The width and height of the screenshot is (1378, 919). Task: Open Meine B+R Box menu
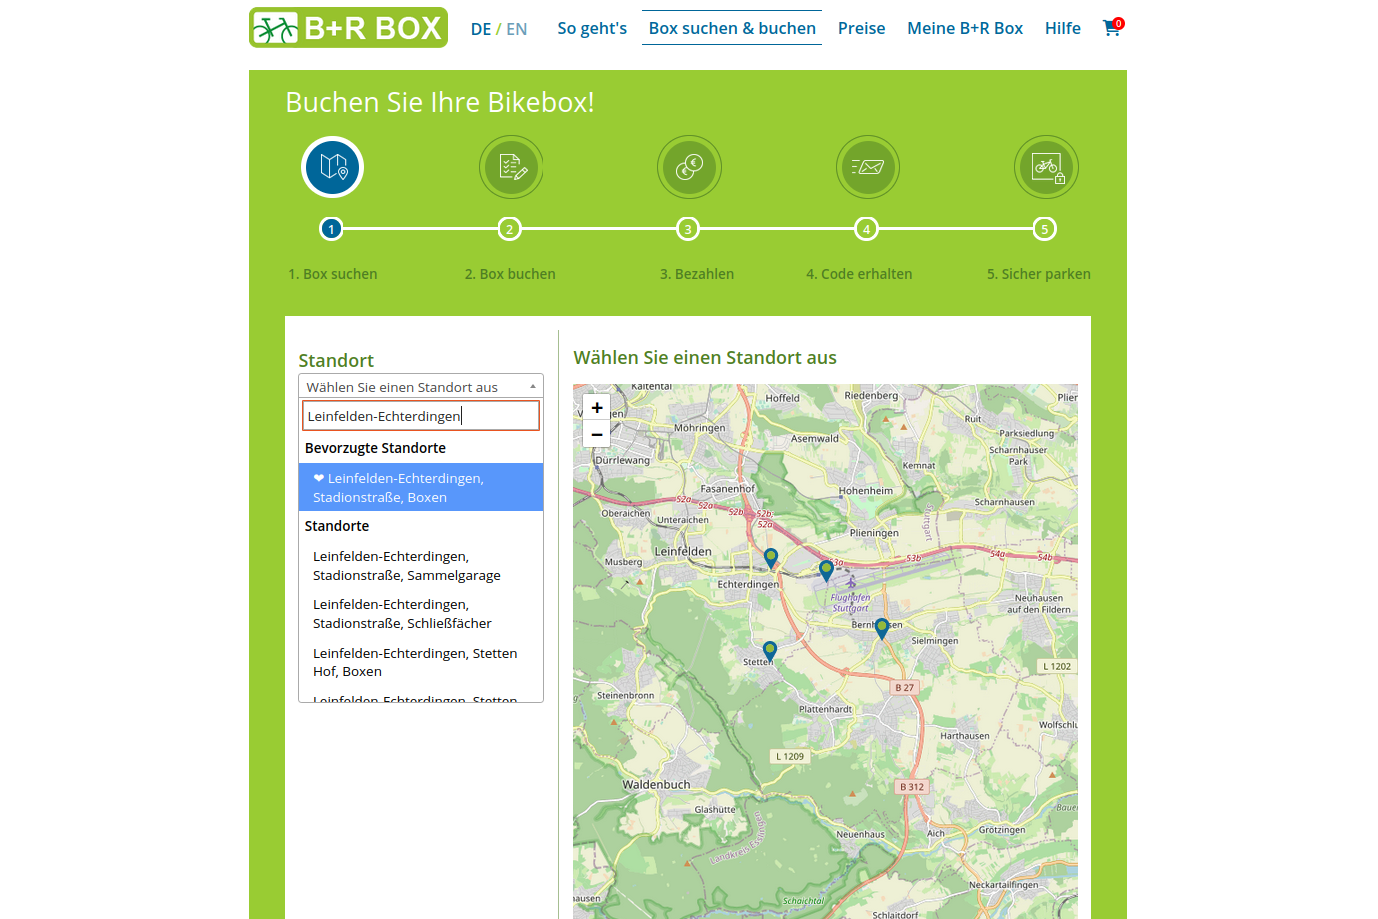[965, 28]
